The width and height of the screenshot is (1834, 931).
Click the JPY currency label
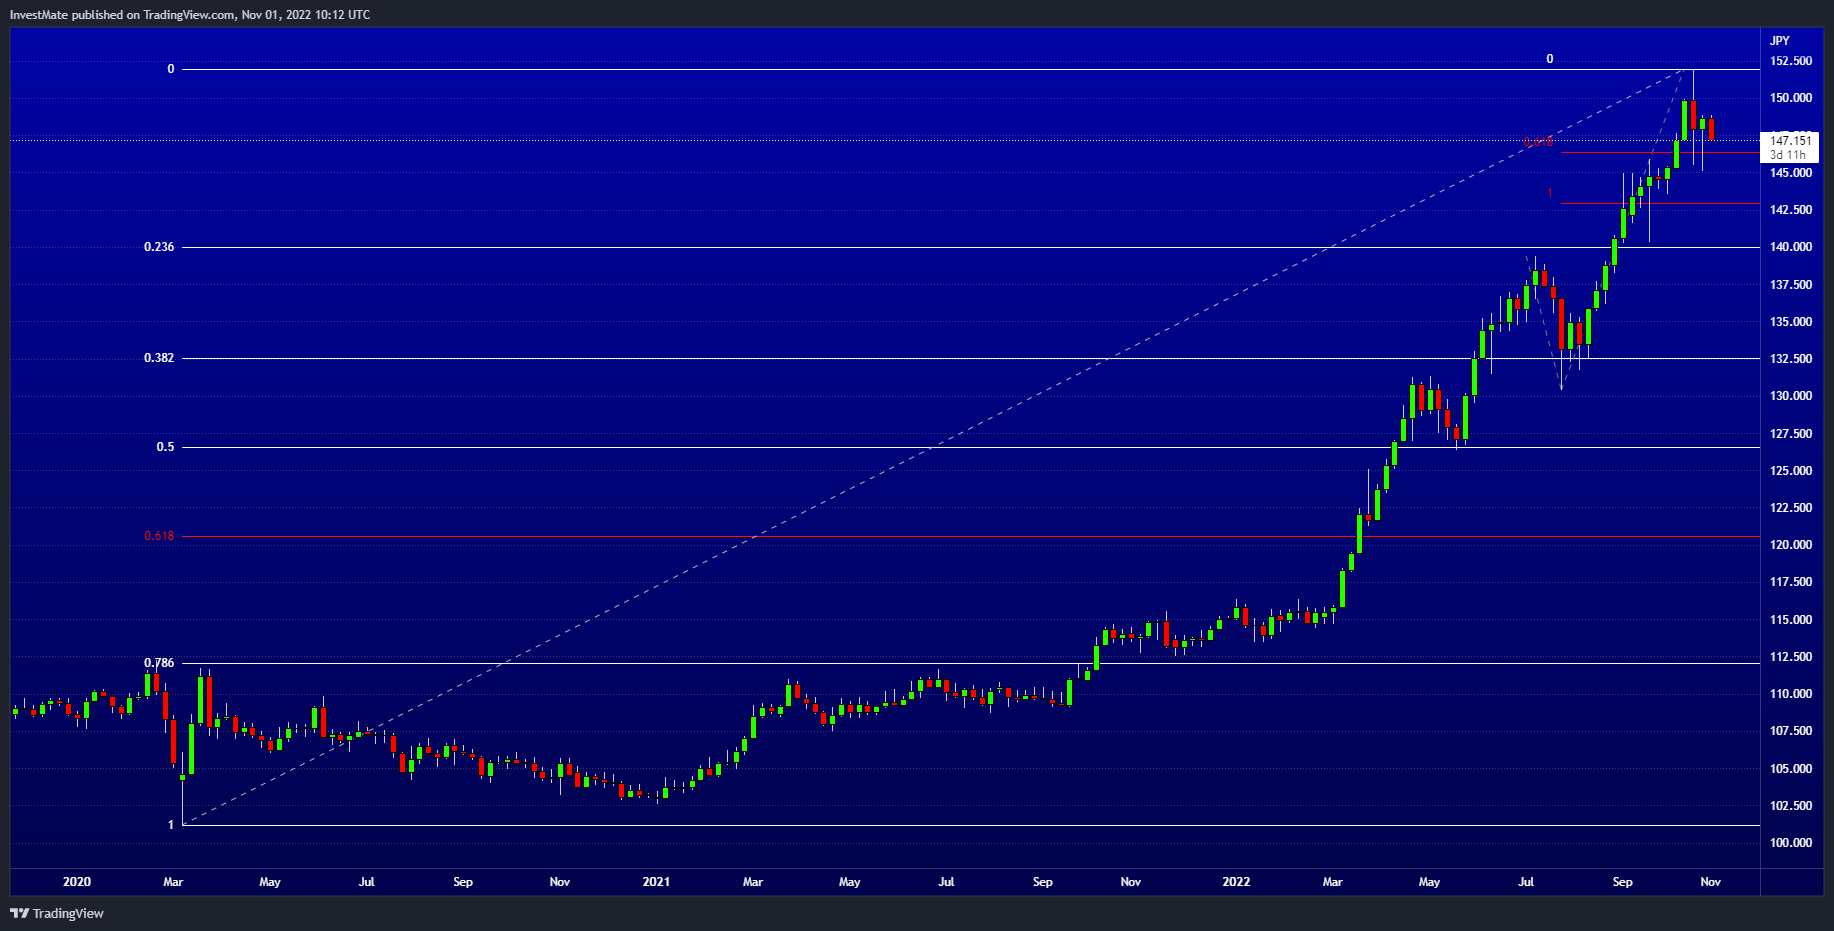tap(1780, 41)
